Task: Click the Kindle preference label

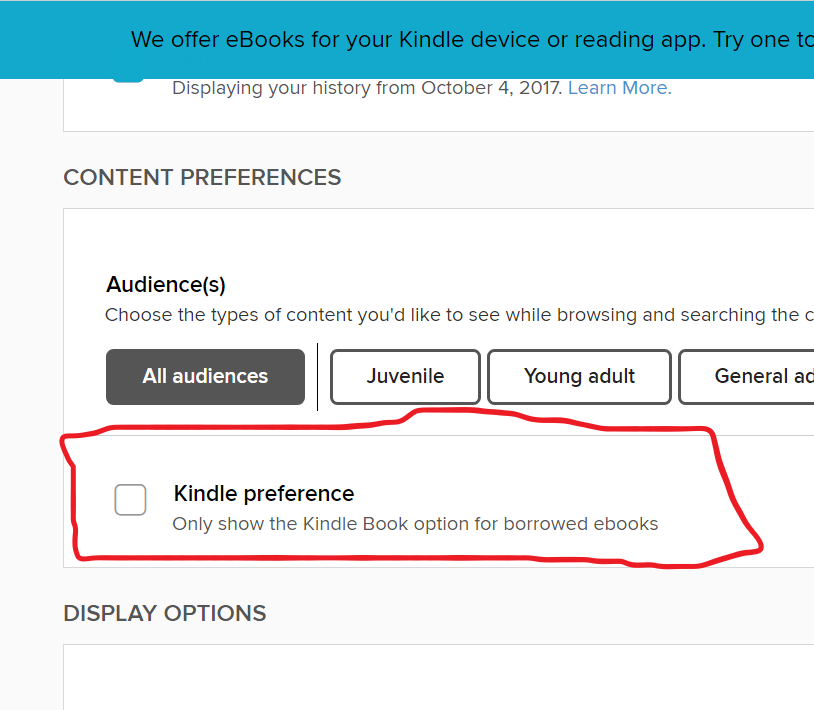Action: [264, 493]
